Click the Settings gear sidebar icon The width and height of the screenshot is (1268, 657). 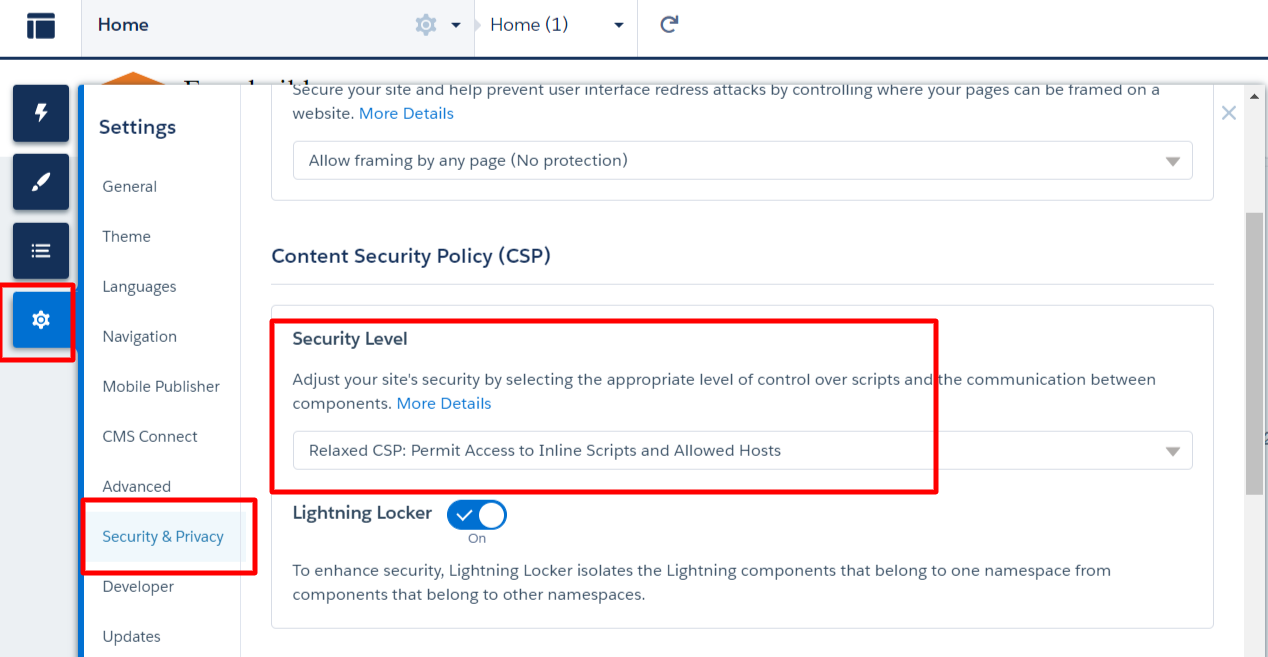tap(41, 320)
